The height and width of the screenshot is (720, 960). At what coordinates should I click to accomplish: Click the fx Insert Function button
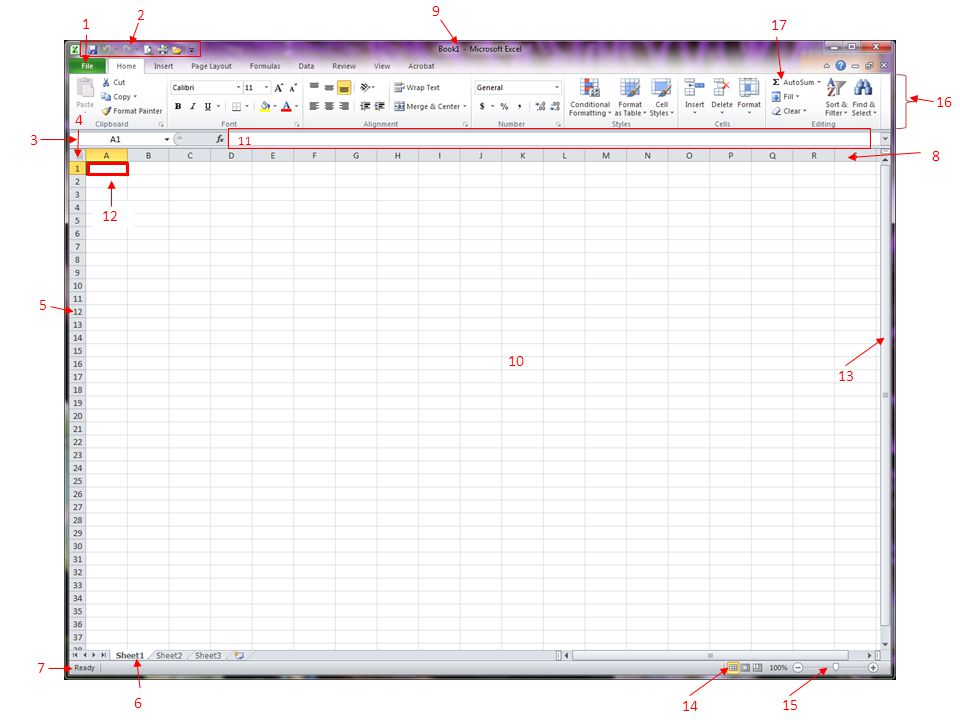pyautogui.click(x=220, y=140)
